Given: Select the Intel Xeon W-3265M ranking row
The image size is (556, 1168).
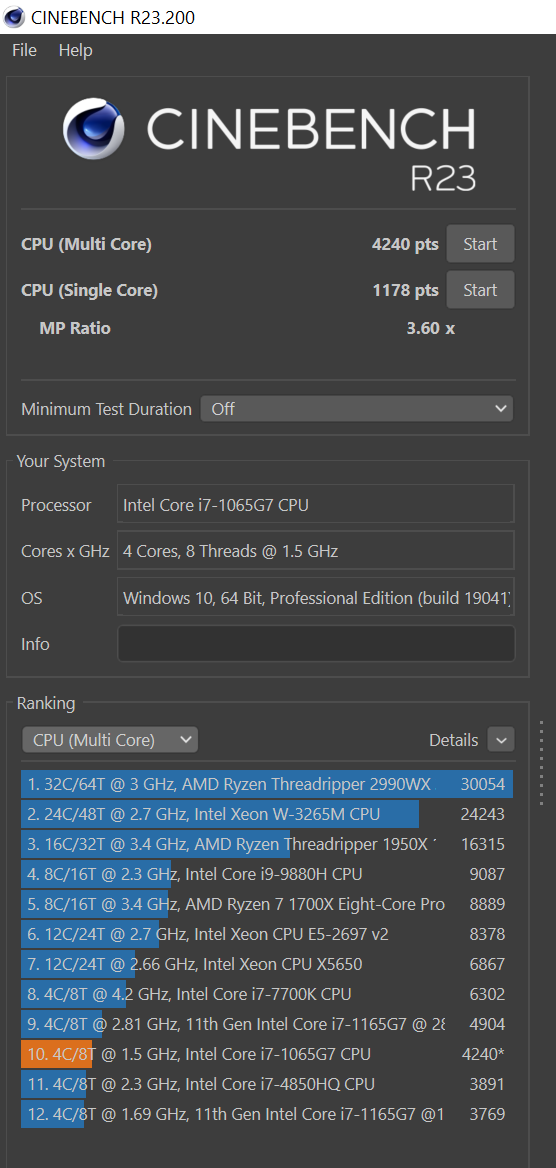Looking at the screenshot, I should point(267,814).
